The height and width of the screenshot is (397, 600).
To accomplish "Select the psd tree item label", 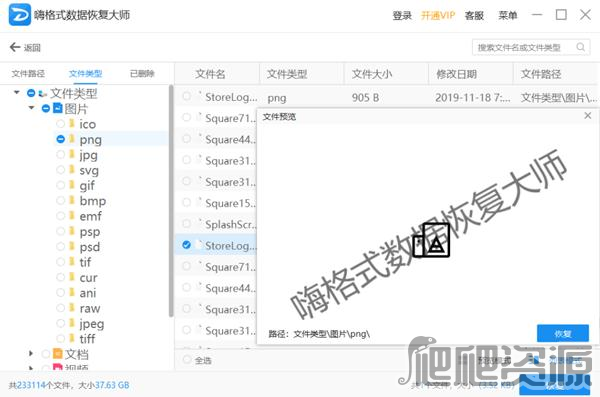I will 90,247.
